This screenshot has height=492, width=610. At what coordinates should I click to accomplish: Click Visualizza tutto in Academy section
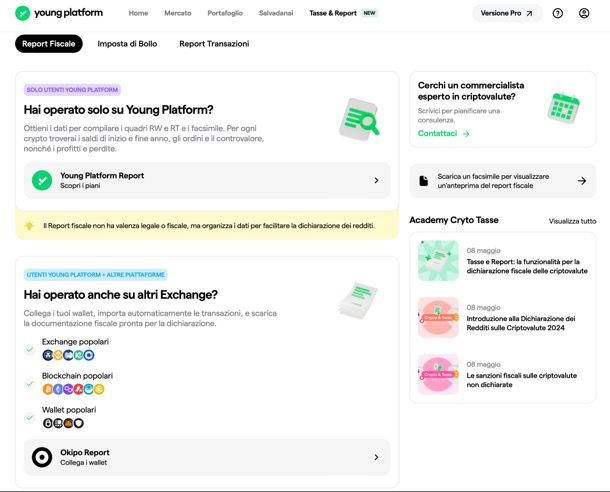point(572,221)
